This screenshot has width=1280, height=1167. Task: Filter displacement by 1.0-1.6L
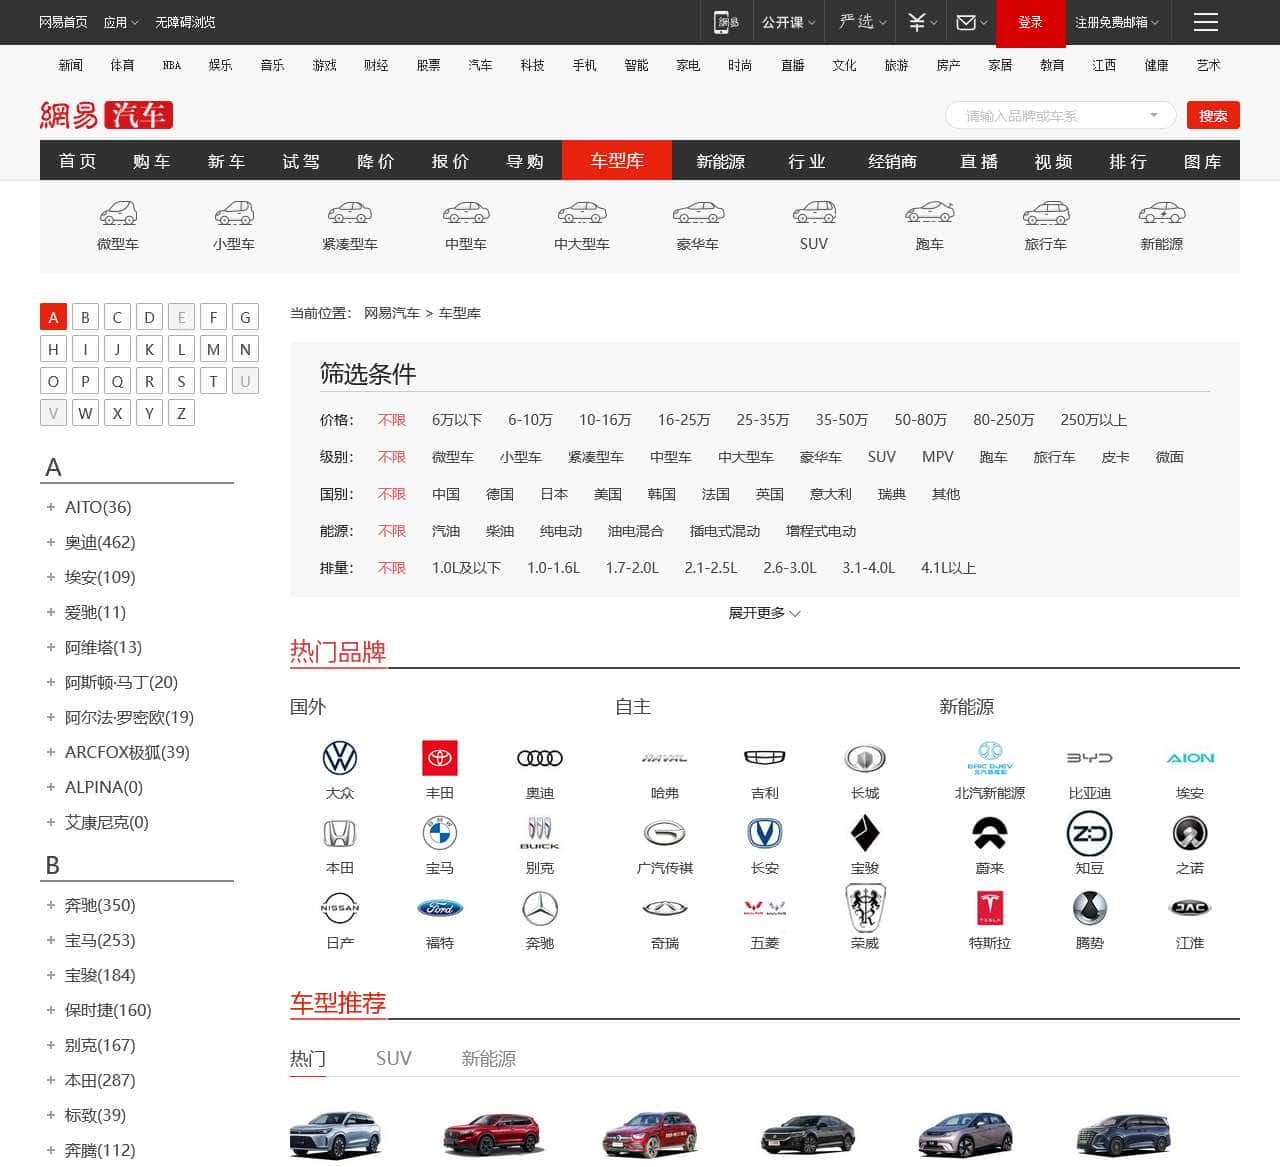(553, 568)
